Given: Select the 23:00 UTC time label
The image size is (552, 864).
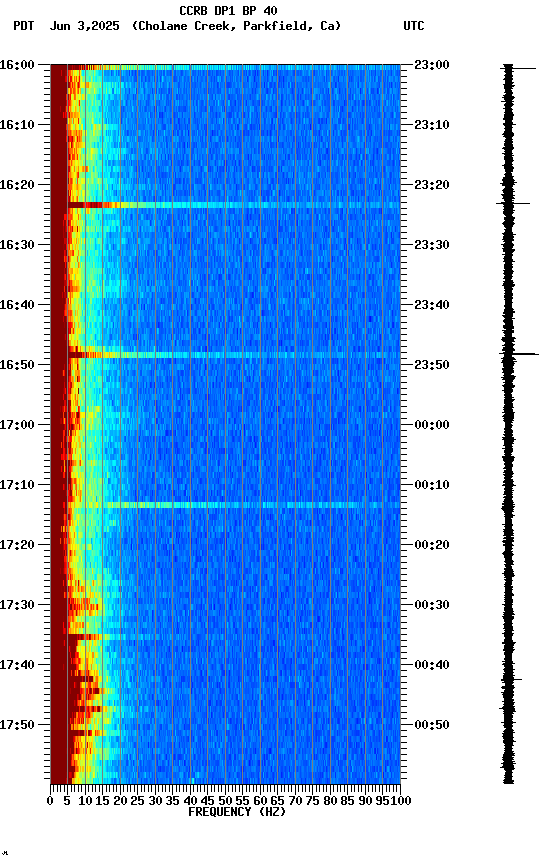Looking at the screenshot, I should coord(432,65).
